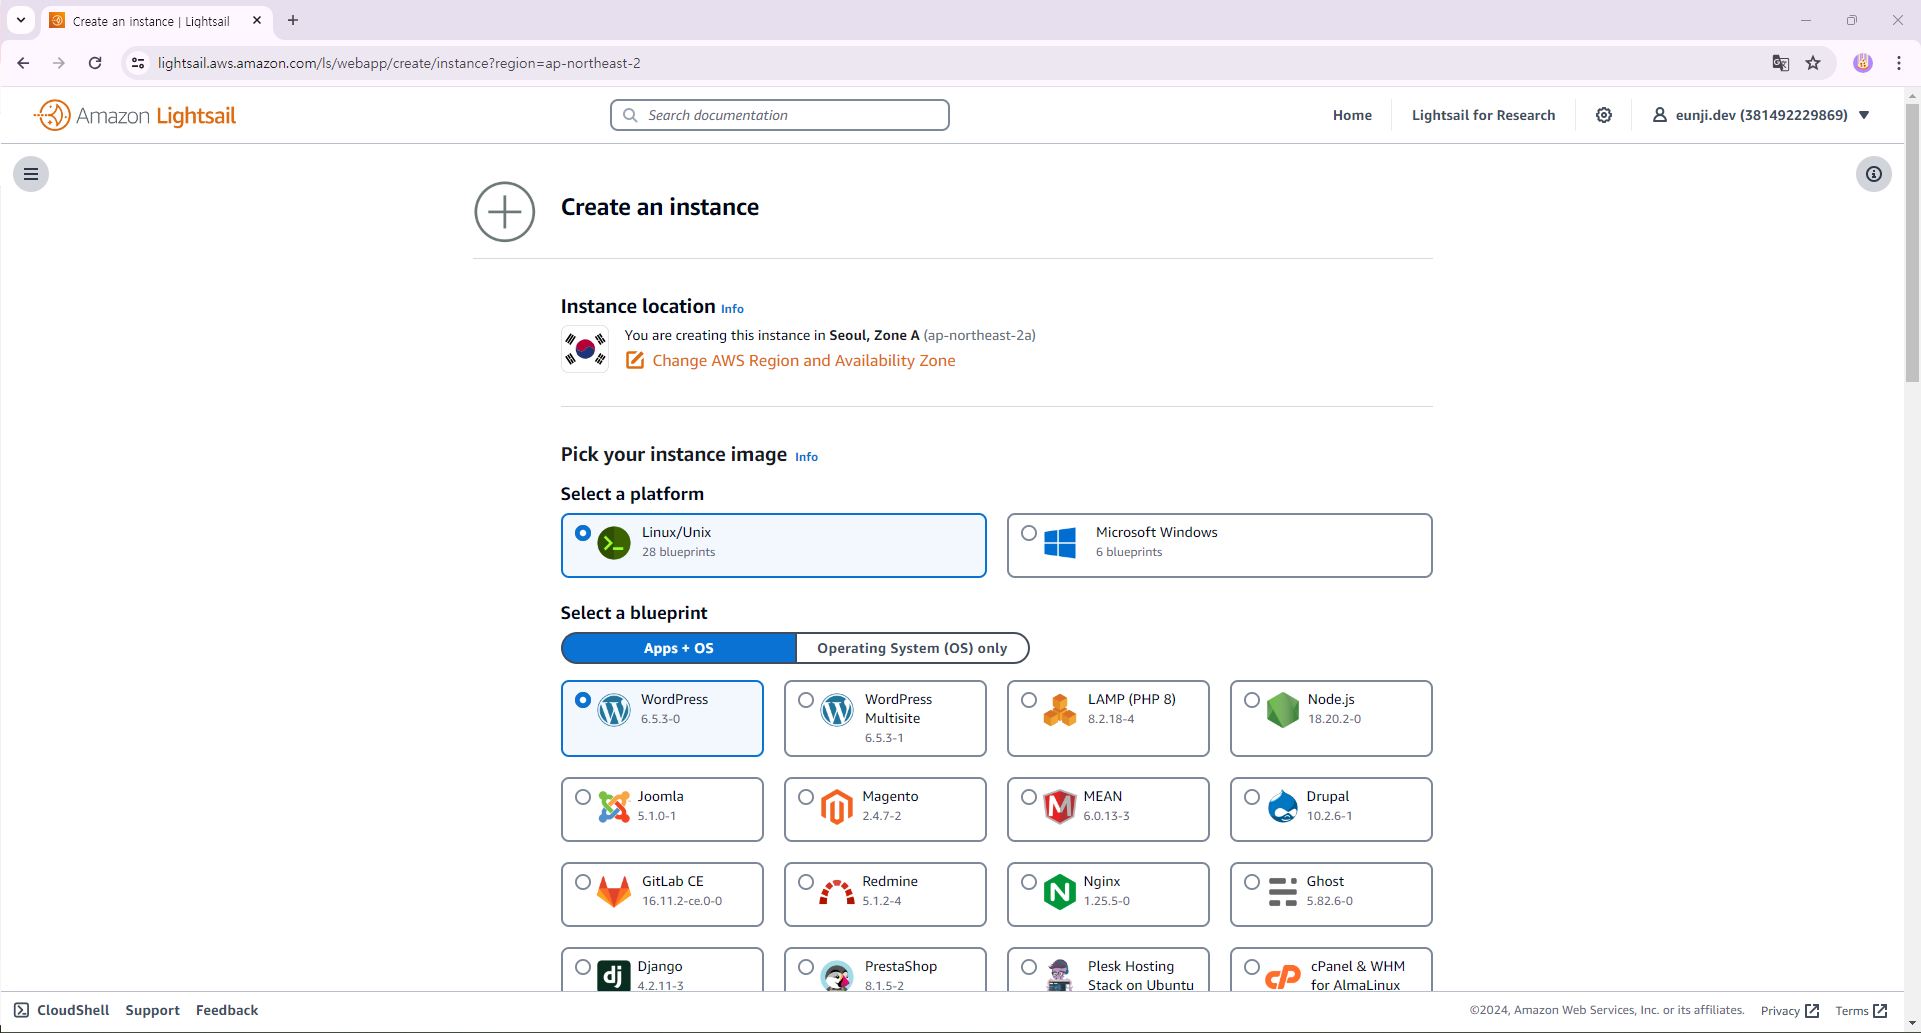Reload the page in Chrome
The image size is (1921, 1033).
(x=95, y=63)
